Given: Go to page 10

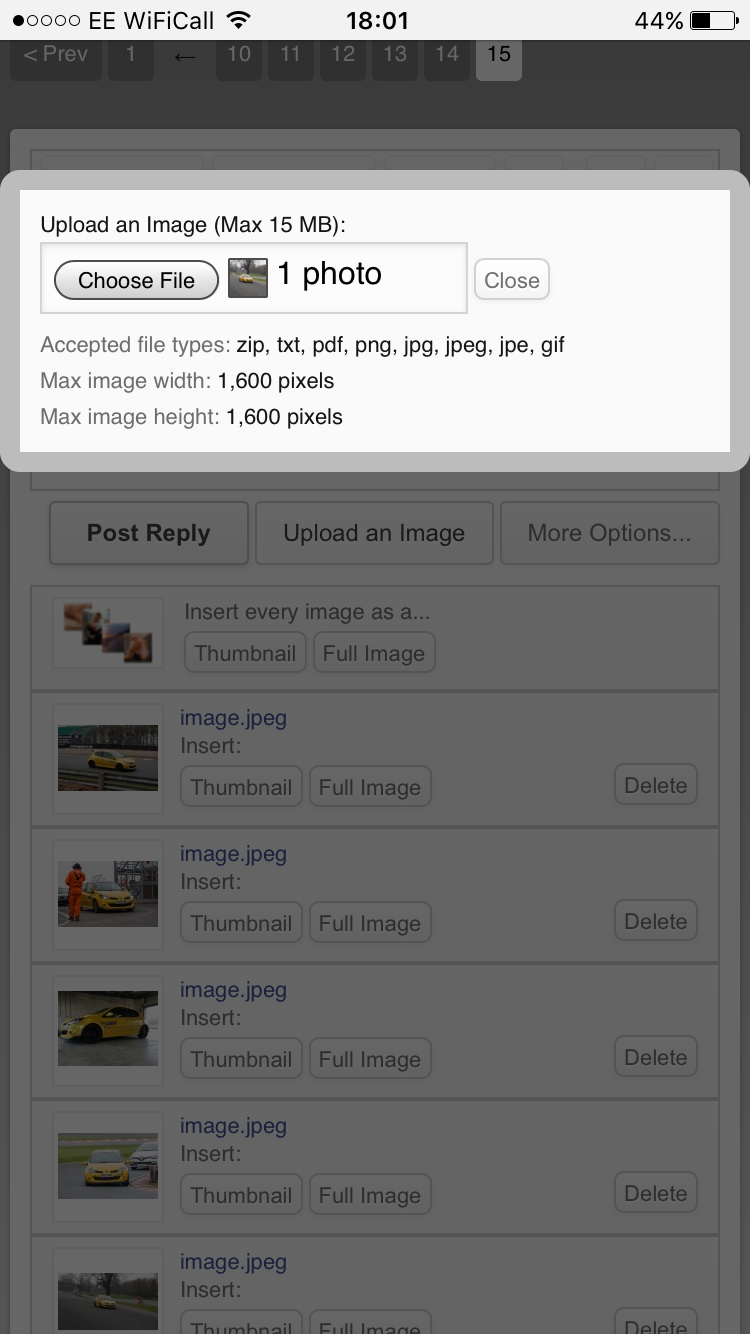Looking at the screenshot, I should (x=239, y=55).
